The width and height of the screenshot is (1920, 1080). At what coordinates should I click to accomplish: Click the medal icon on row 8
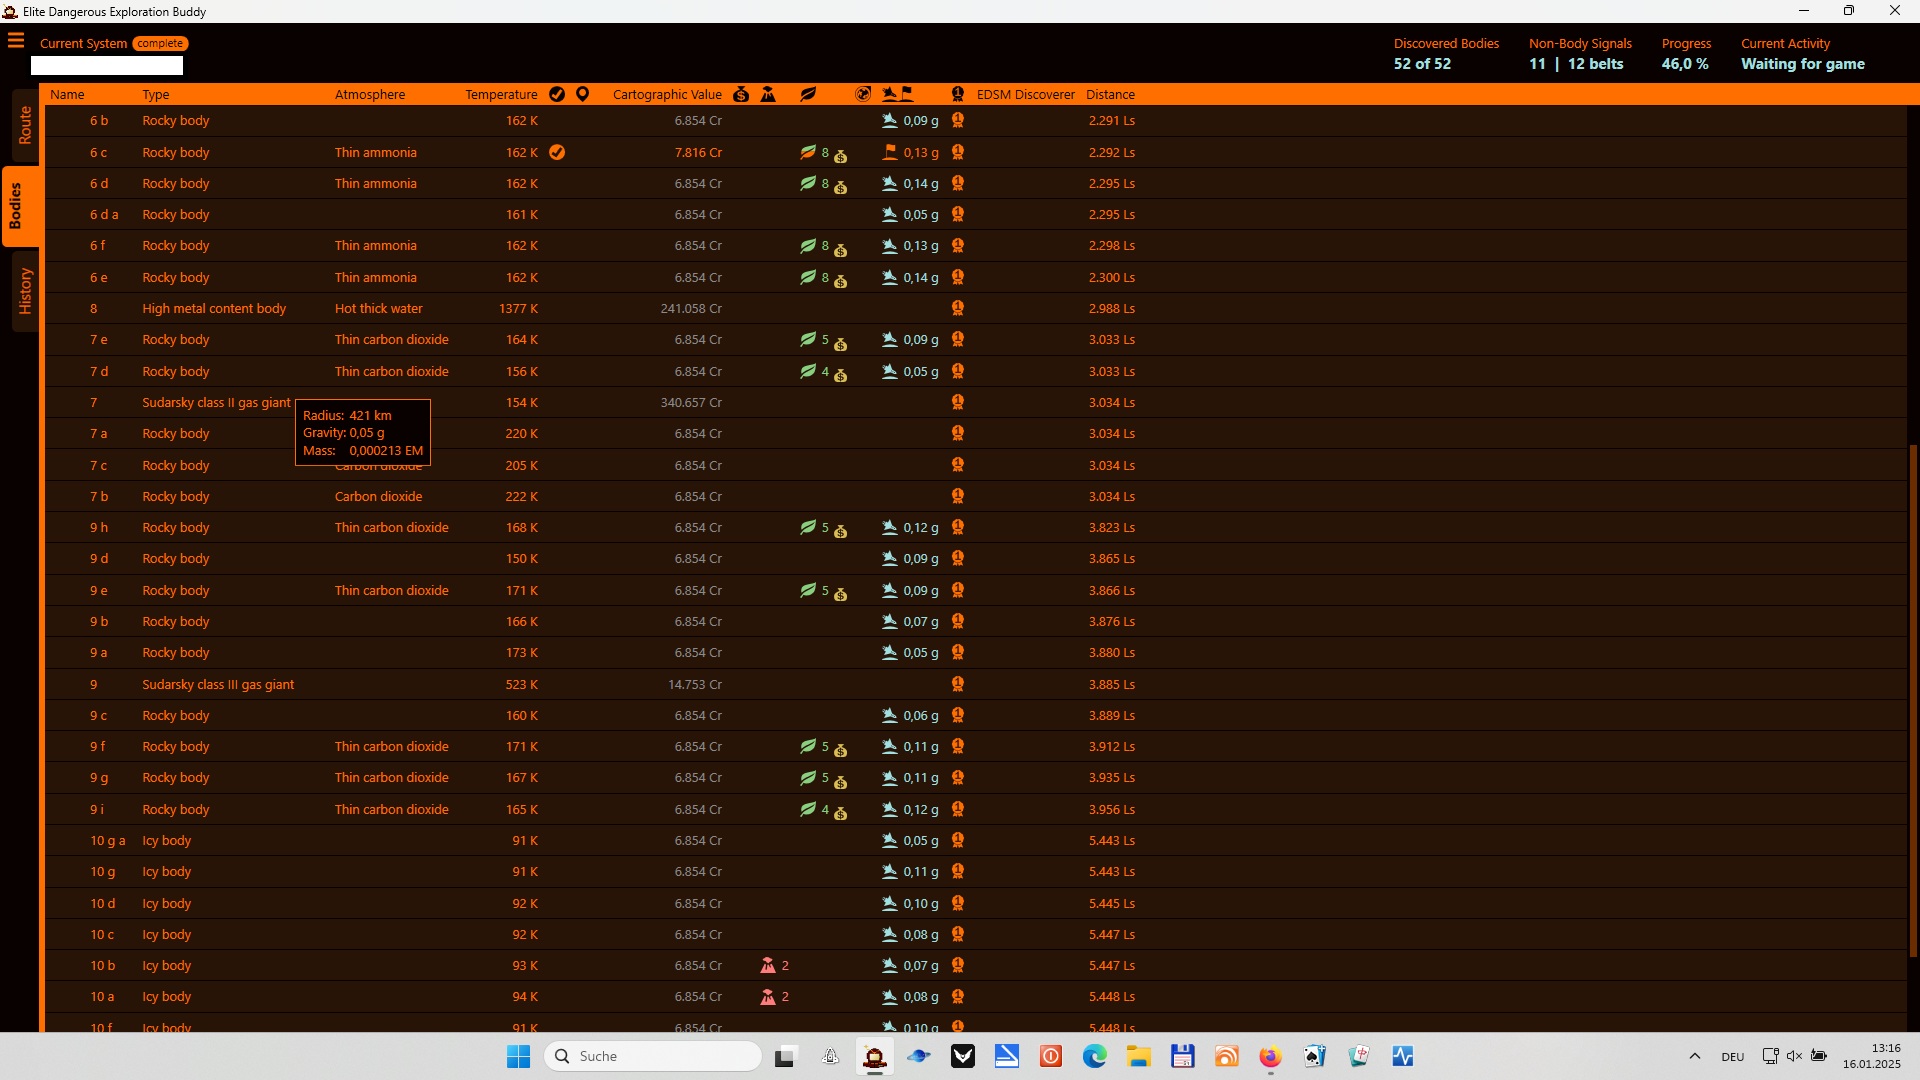pyautogui.click(x=957, y=308)
